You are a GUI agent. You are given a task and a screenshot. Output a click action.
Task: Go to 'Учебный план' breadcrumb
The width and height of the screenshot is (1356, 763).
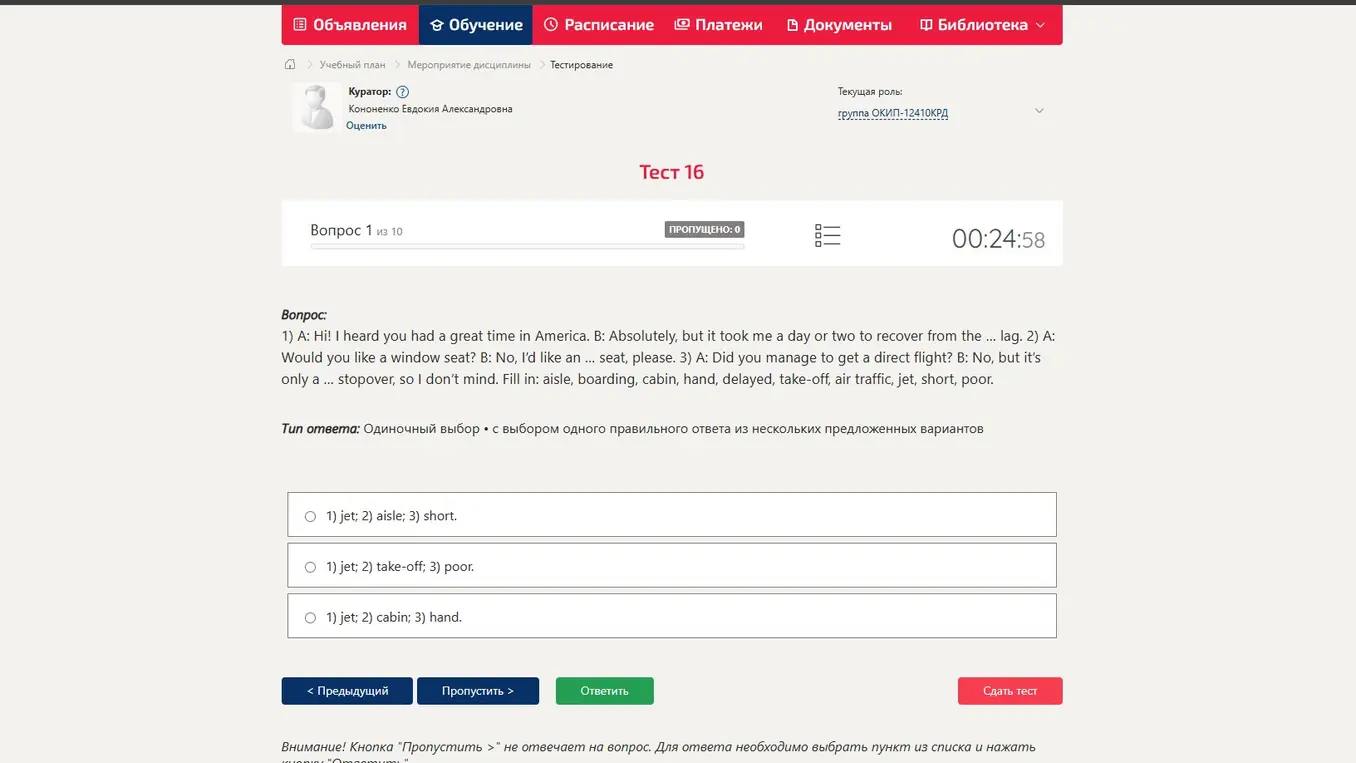[352, 65]
